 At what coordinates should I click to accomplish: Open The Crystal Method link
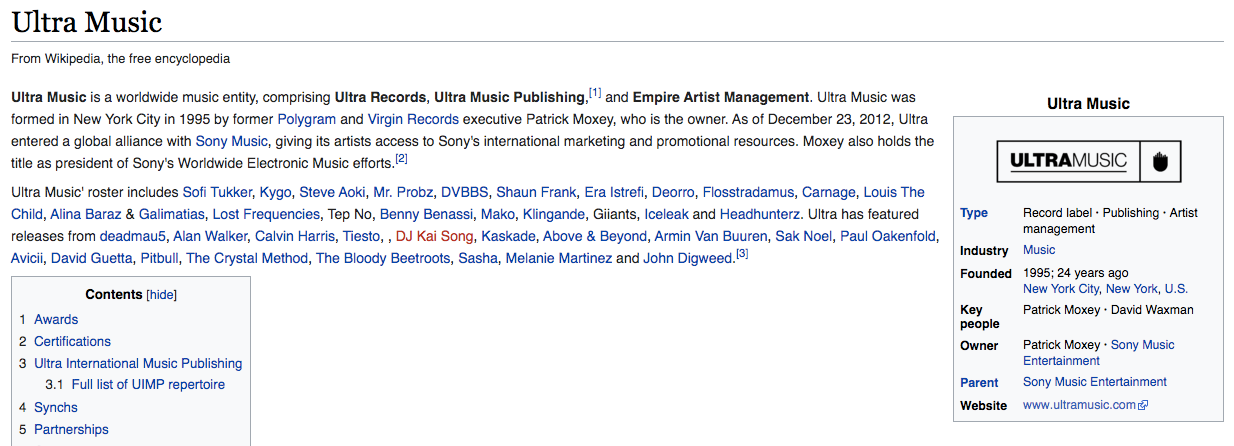(x=247, y=258)
